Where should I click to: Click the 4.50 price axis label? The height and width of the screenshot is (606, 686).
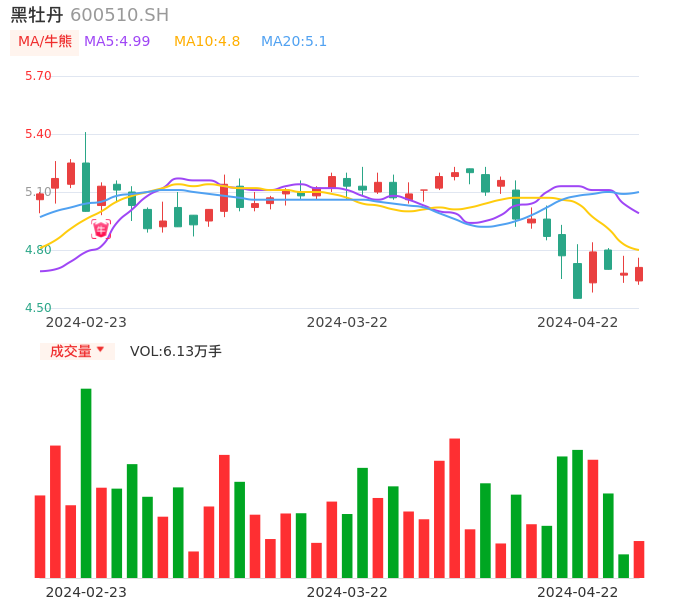tap(38, 308)
